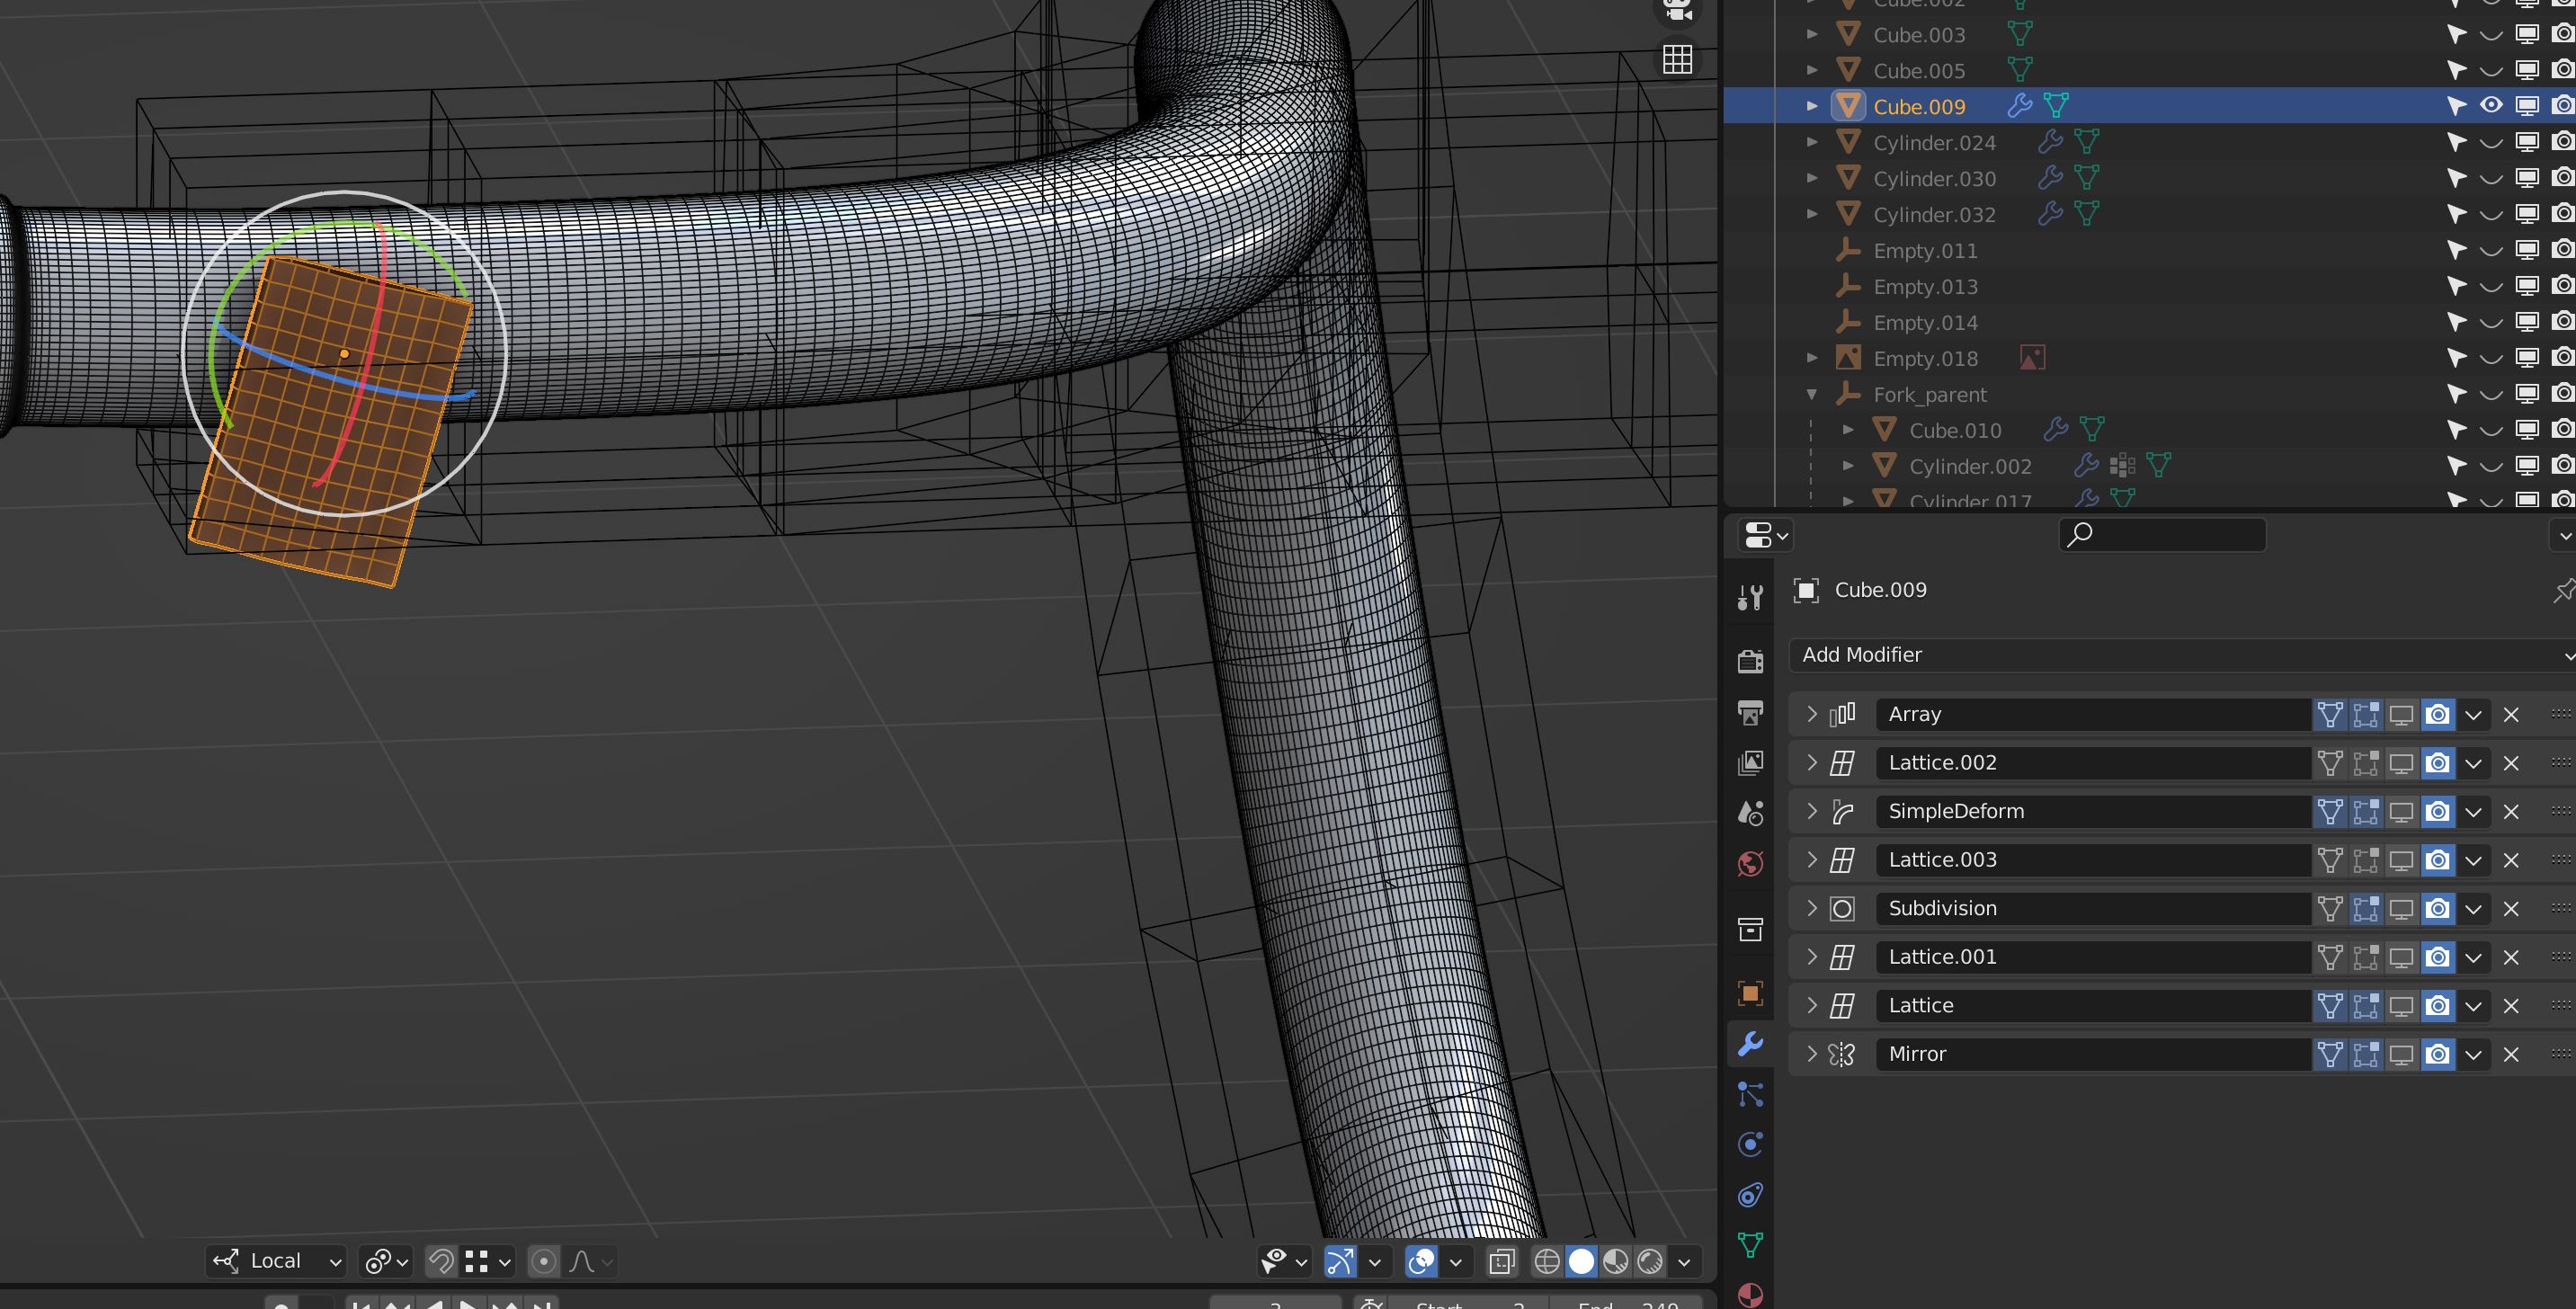Switch to the Render Properties tab

click(x=1751, y=662)
